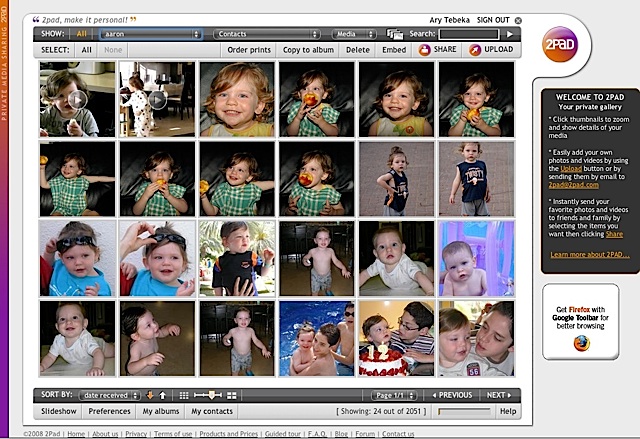This screenshot has width=640, height=439.
Task: Click the thumbnail size slider
Action: pos(208,395)
